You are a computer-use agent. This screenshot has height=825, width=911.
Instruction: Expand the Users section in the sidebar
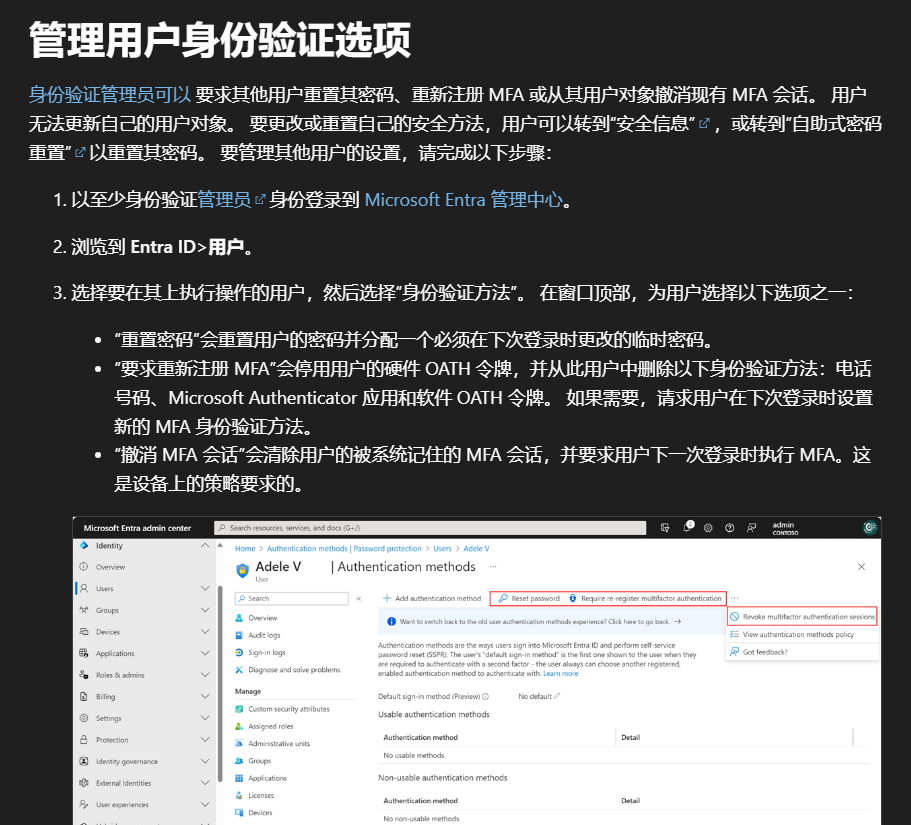[x=205, y=588]
